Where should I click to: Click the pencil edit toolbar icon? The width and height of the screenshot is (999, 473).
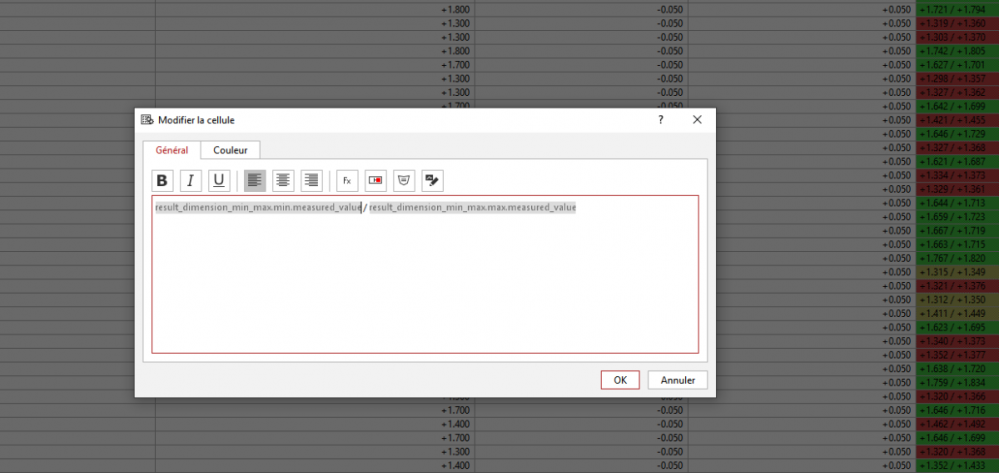(433, 181)
